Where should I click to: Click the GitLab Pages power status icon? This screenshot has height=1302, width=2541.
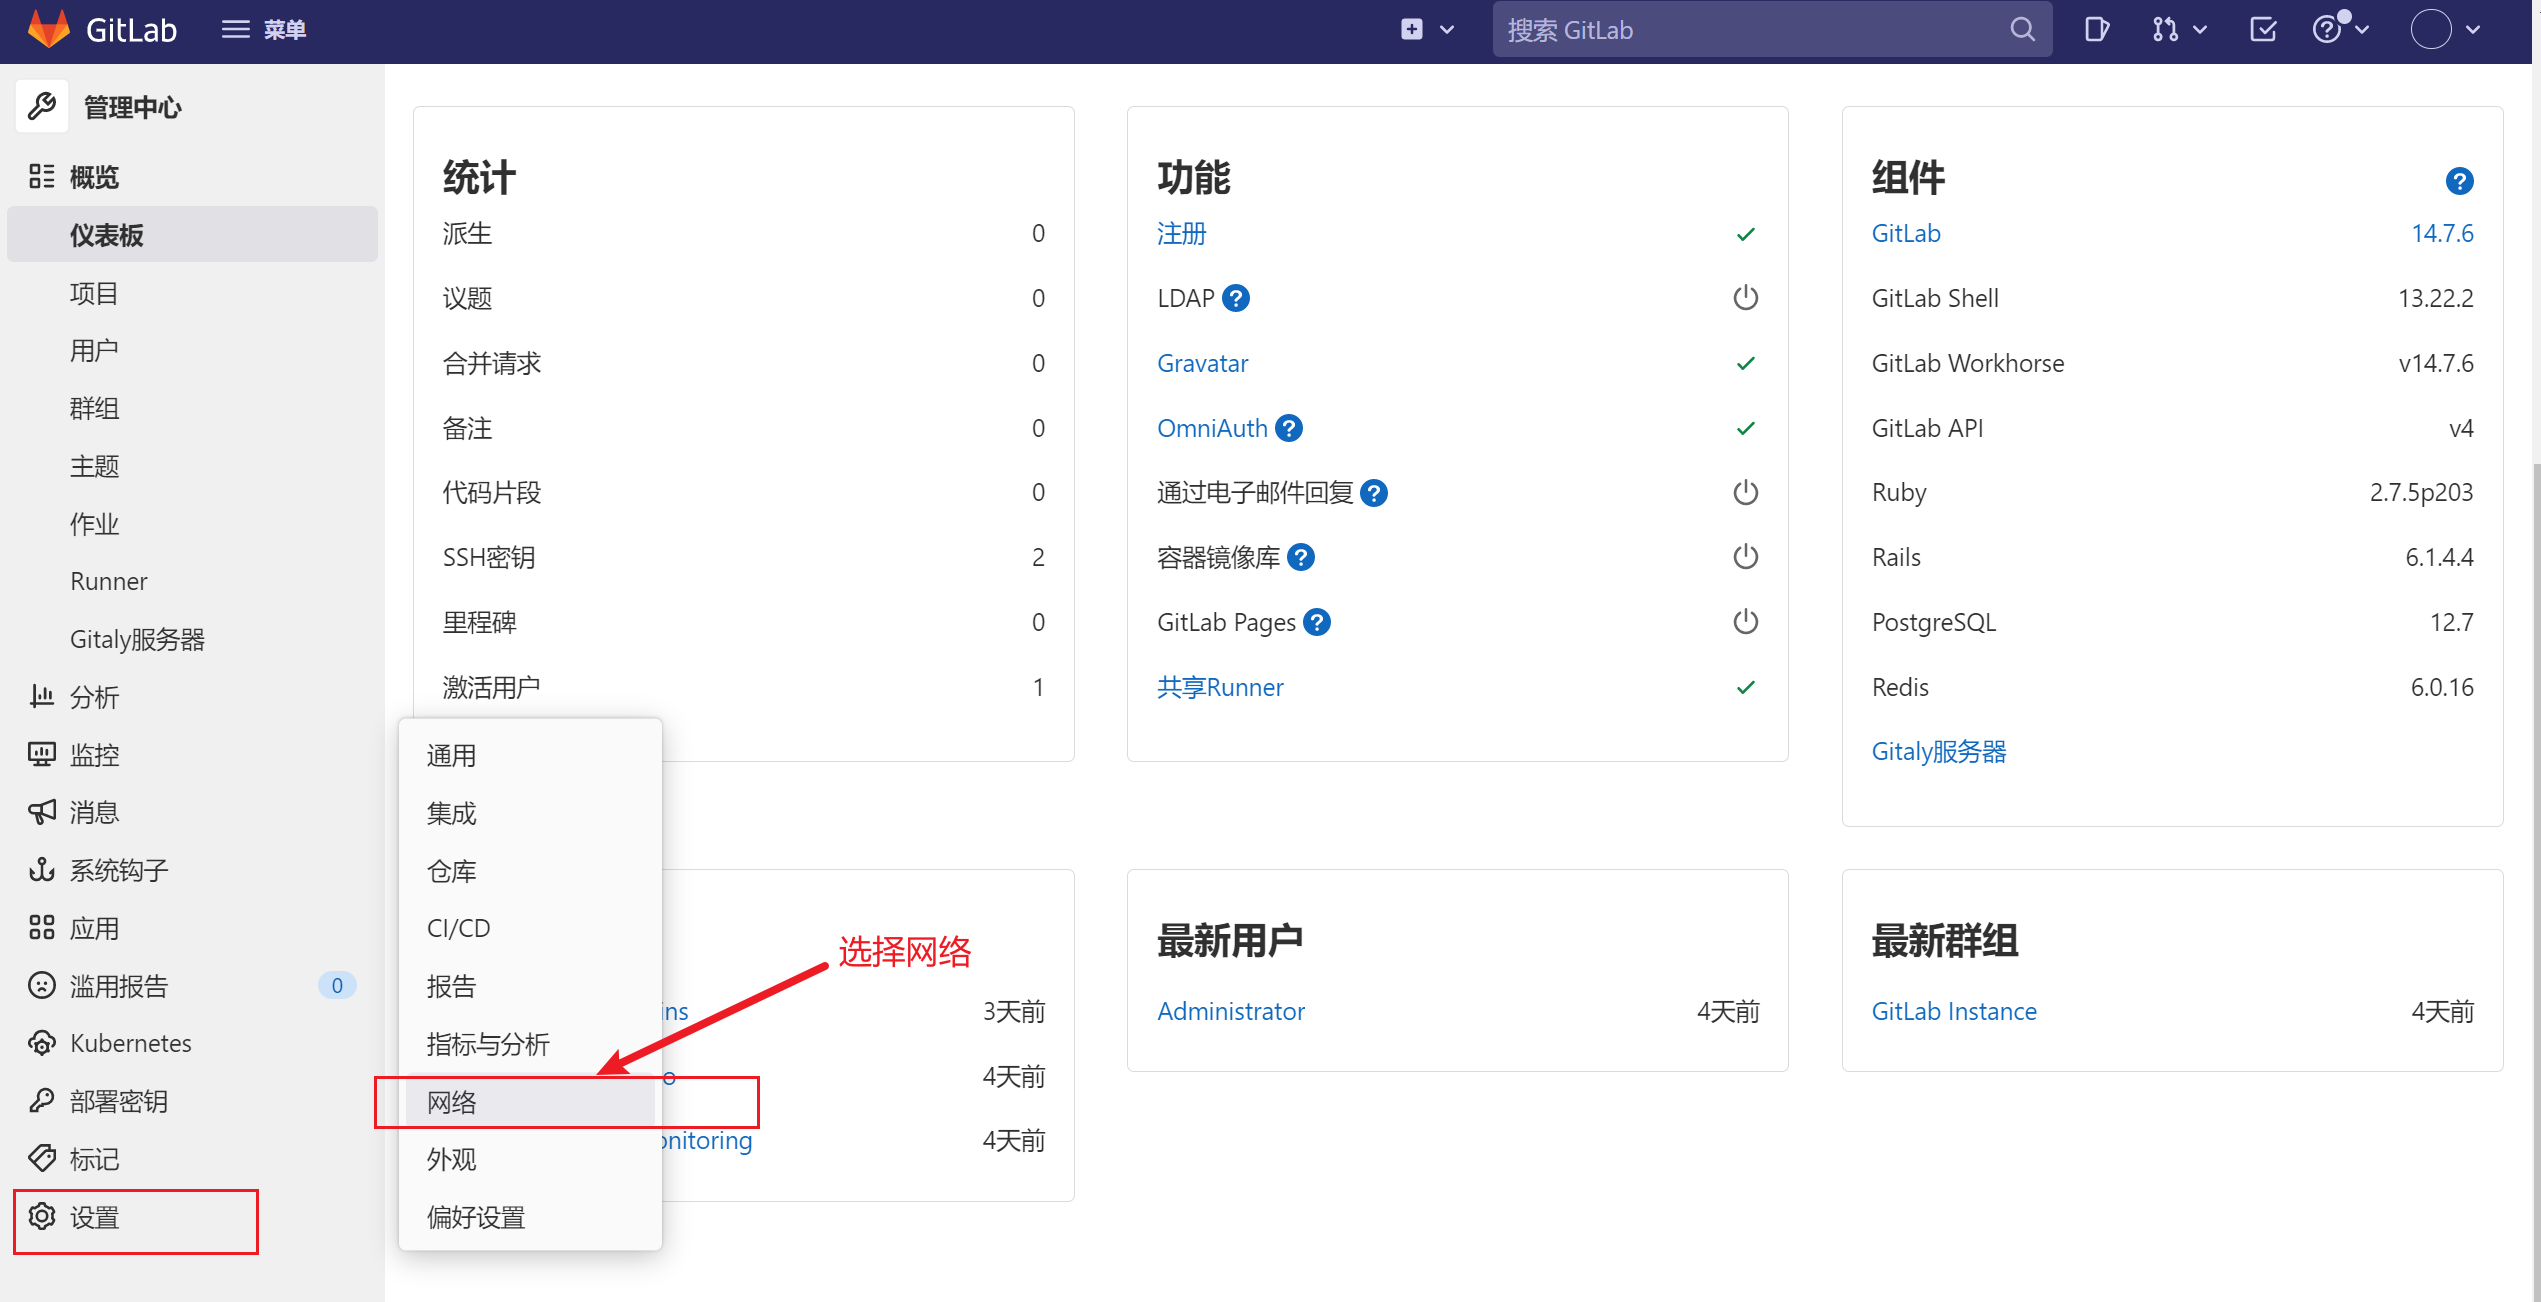(x=1745, y=622)
